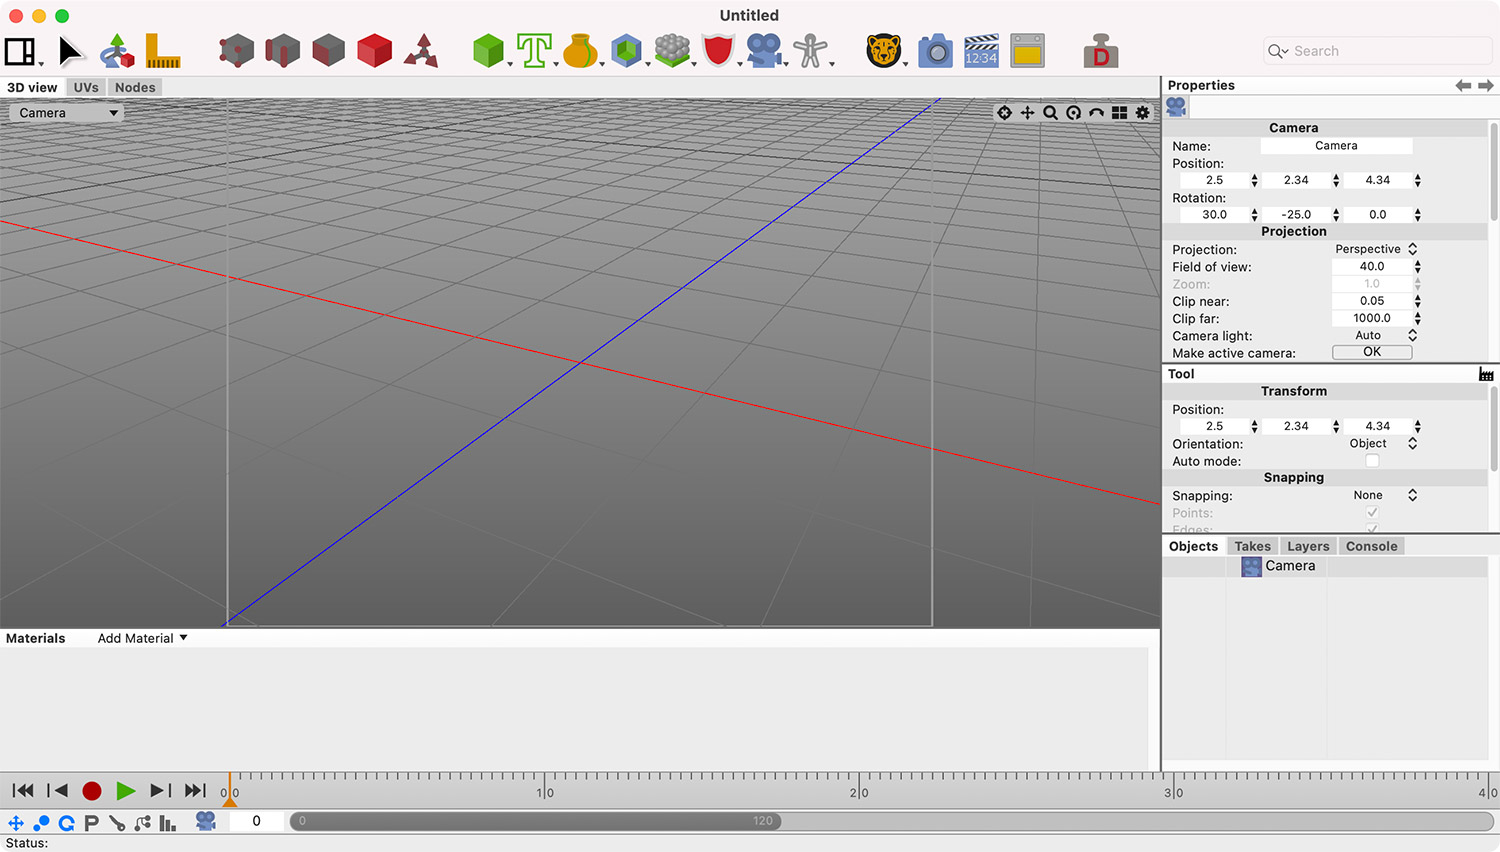The image size is (1500, 852).
Task: Select the point selection mode tool
Action: [236, 50]
